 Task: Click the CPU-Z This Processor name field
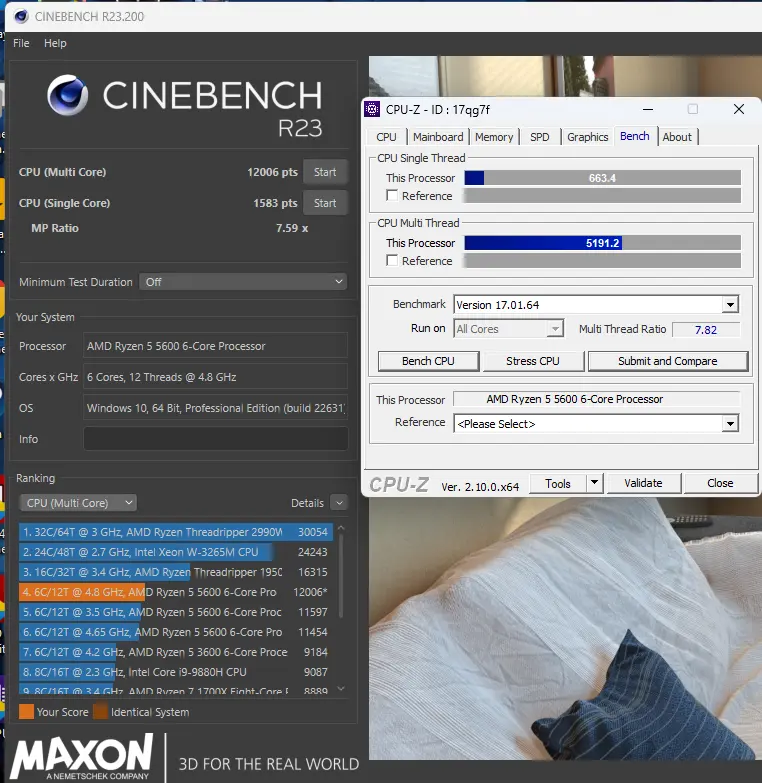coord(596,399)
